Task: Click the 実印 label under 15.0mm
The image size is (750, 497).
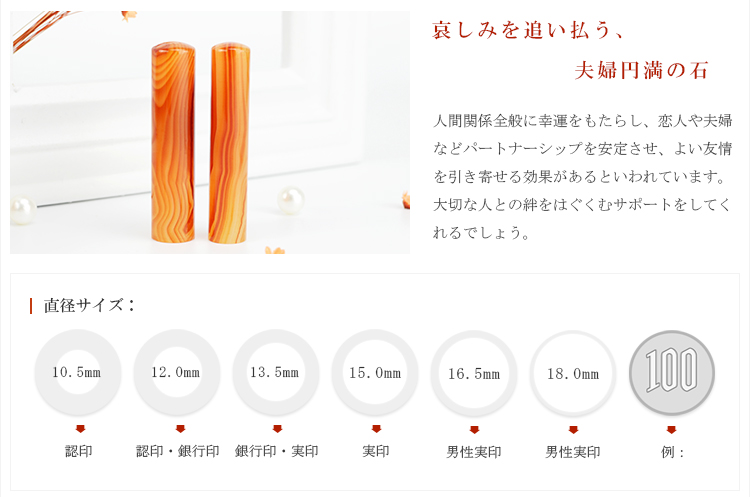Action: (376, 451)
